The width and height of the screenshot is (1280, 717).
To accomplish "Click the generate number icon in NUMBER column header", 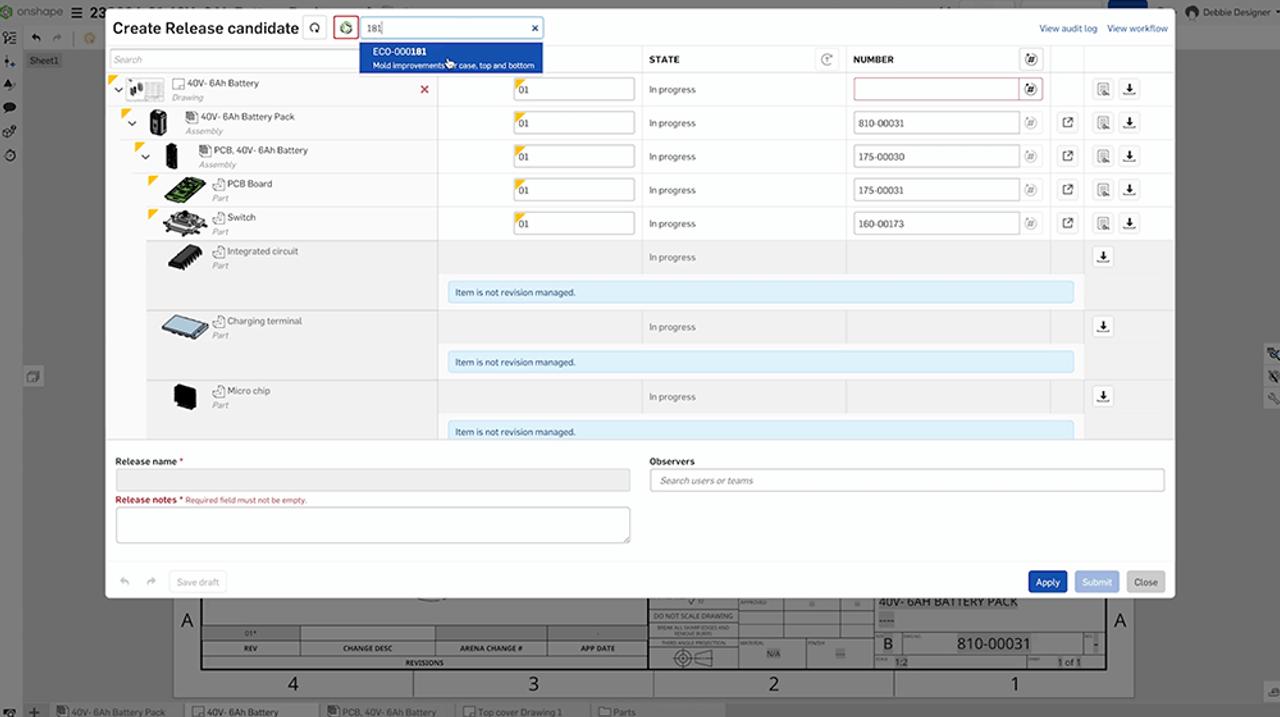I will 1030,59.
